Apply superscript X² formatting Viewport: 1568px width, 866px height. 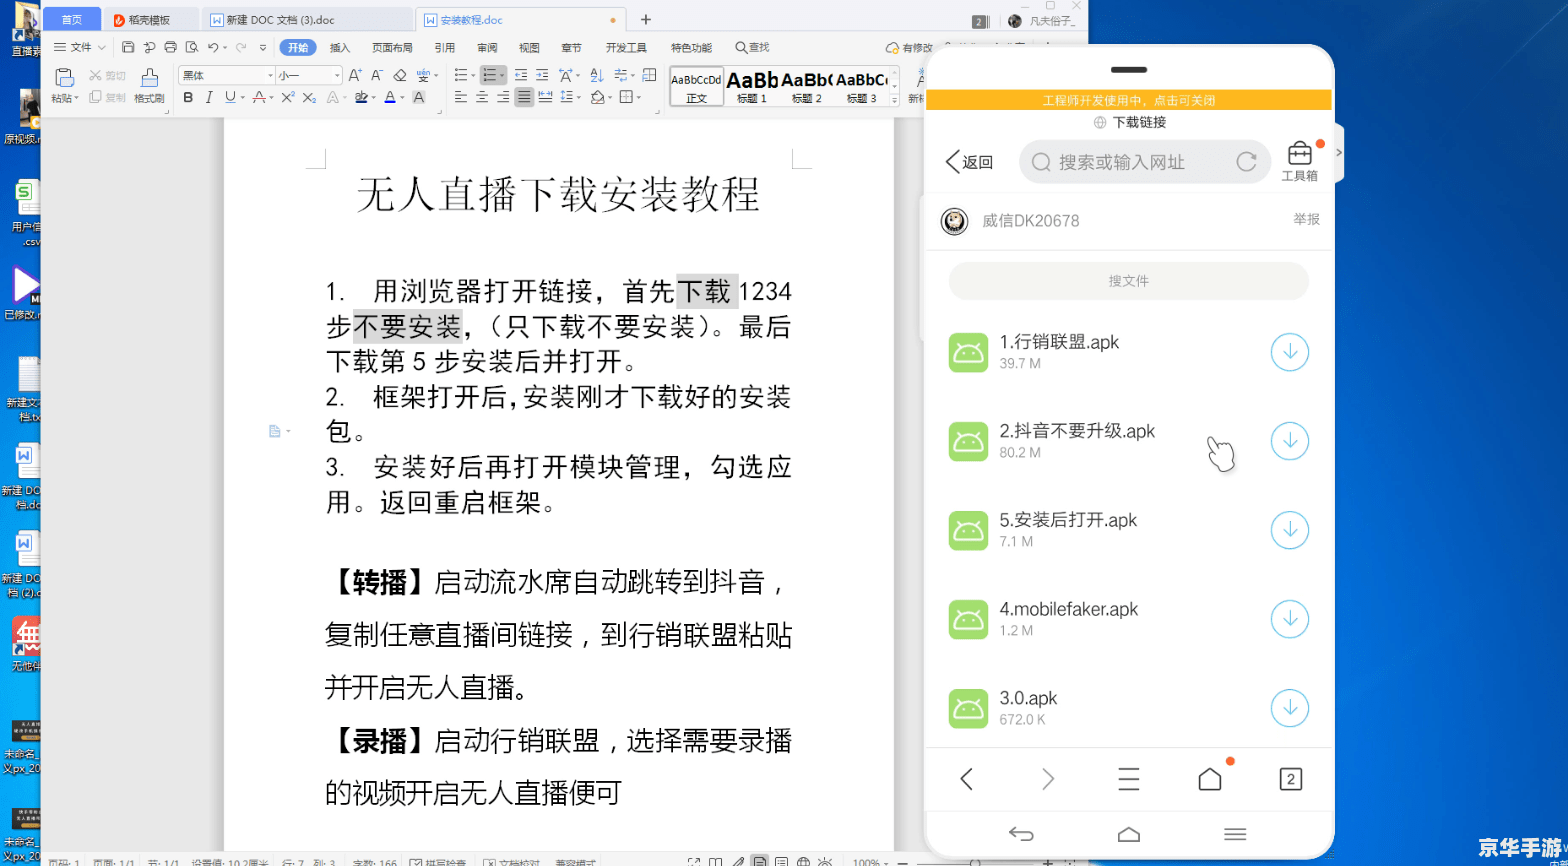[x=287, y=97]
